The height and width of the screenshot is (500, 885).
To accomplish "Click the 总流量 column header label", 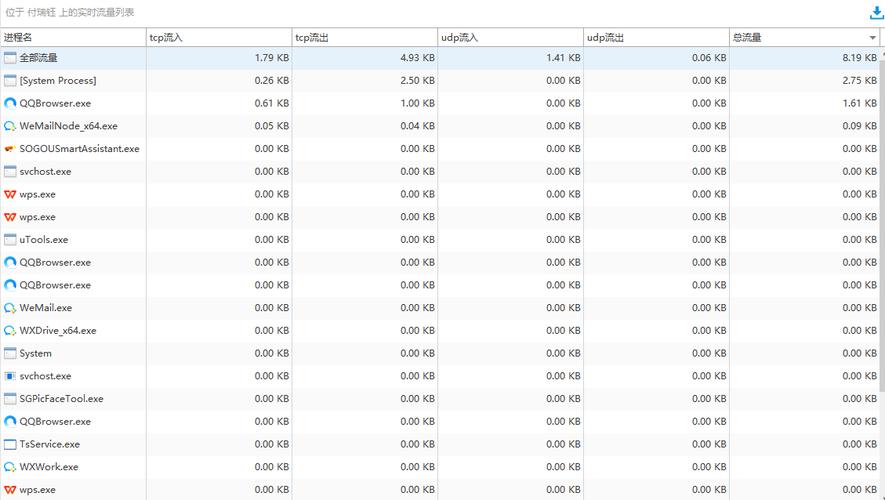I will (747, 38).
